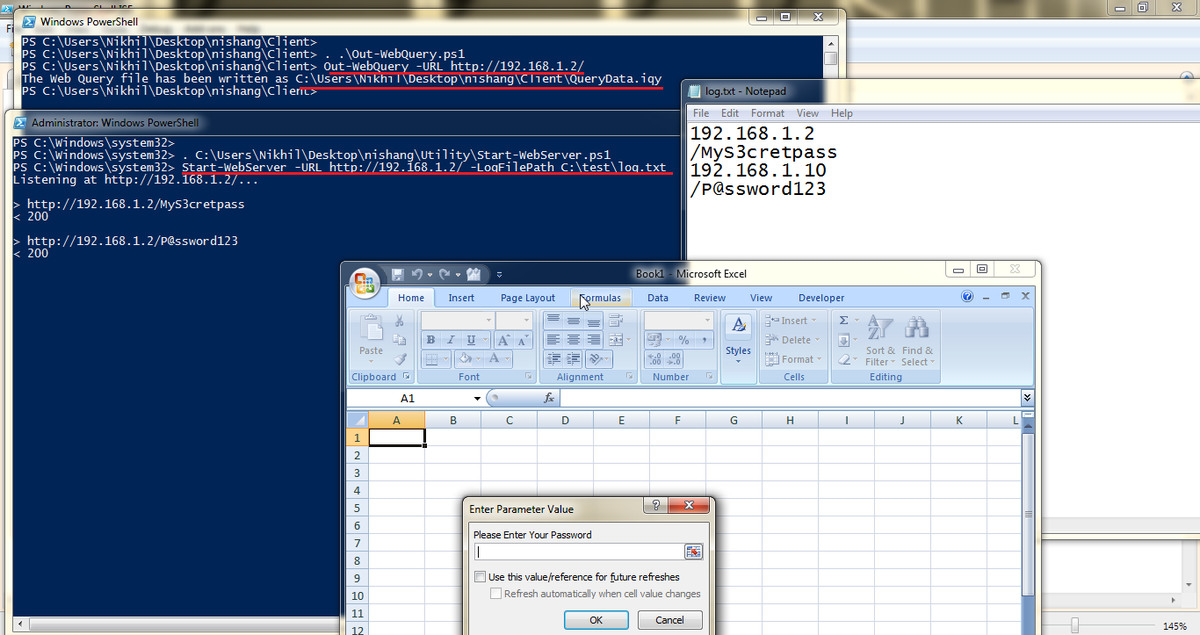Check Use this value/reference for future refreshes

pos(479,577)
